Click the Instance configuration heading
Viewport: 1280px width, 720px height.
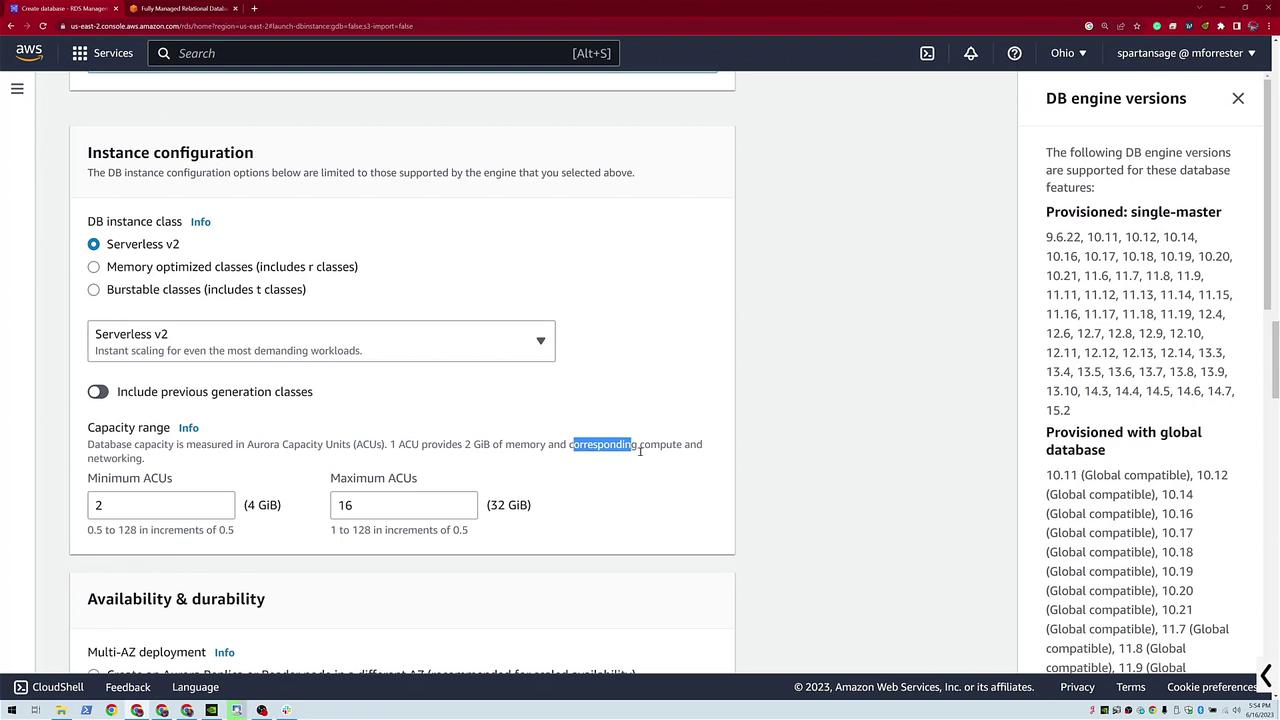[170, 153]
